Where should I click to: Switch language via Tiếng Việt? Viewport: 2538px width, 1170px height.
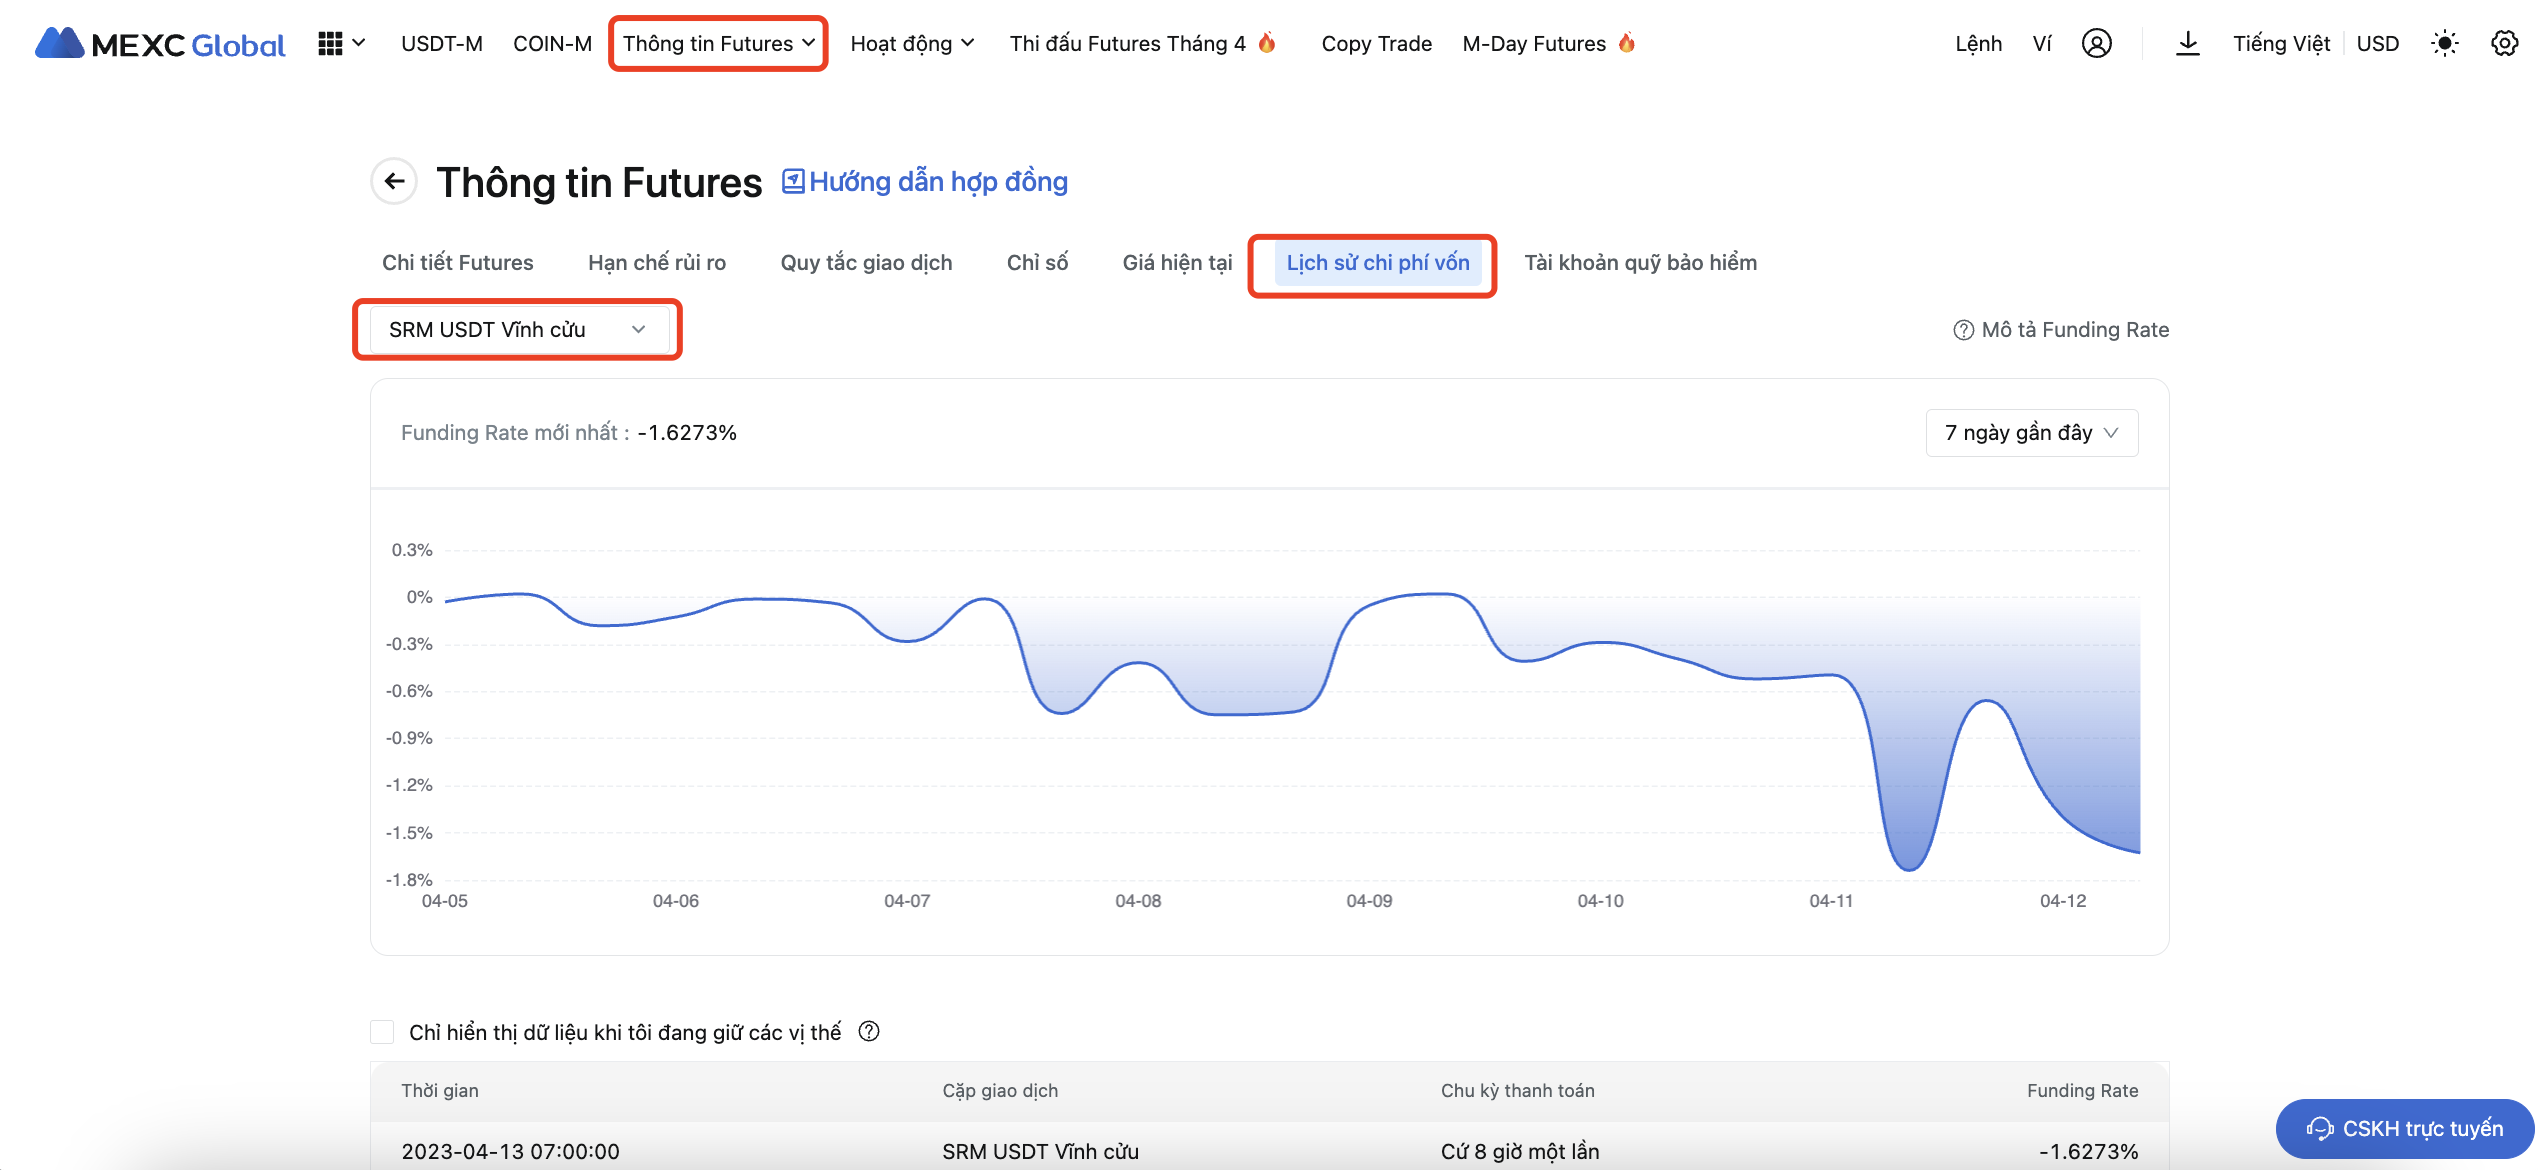2281,44
